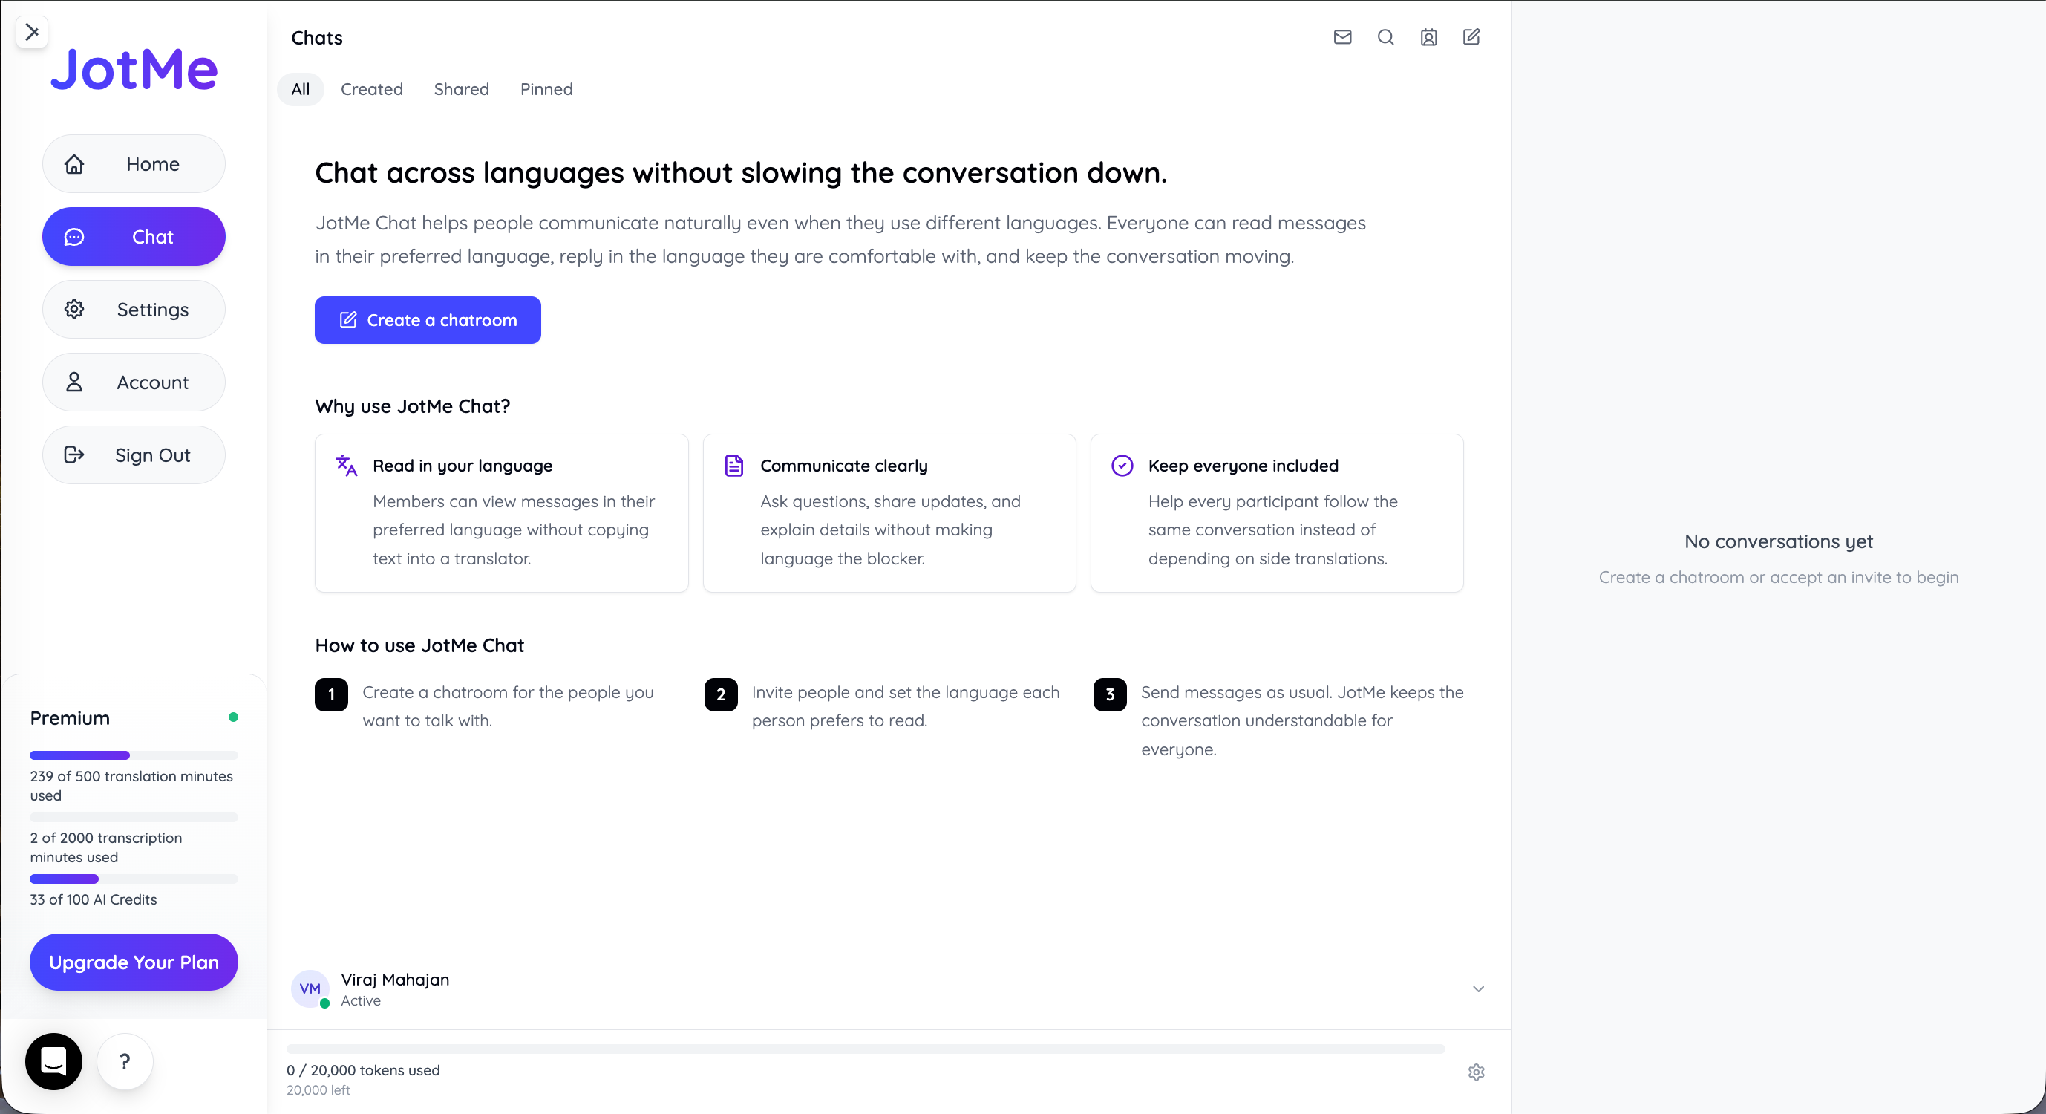Select the All chats tab
2046x1114 pixels.
click(x=300, y=89)
